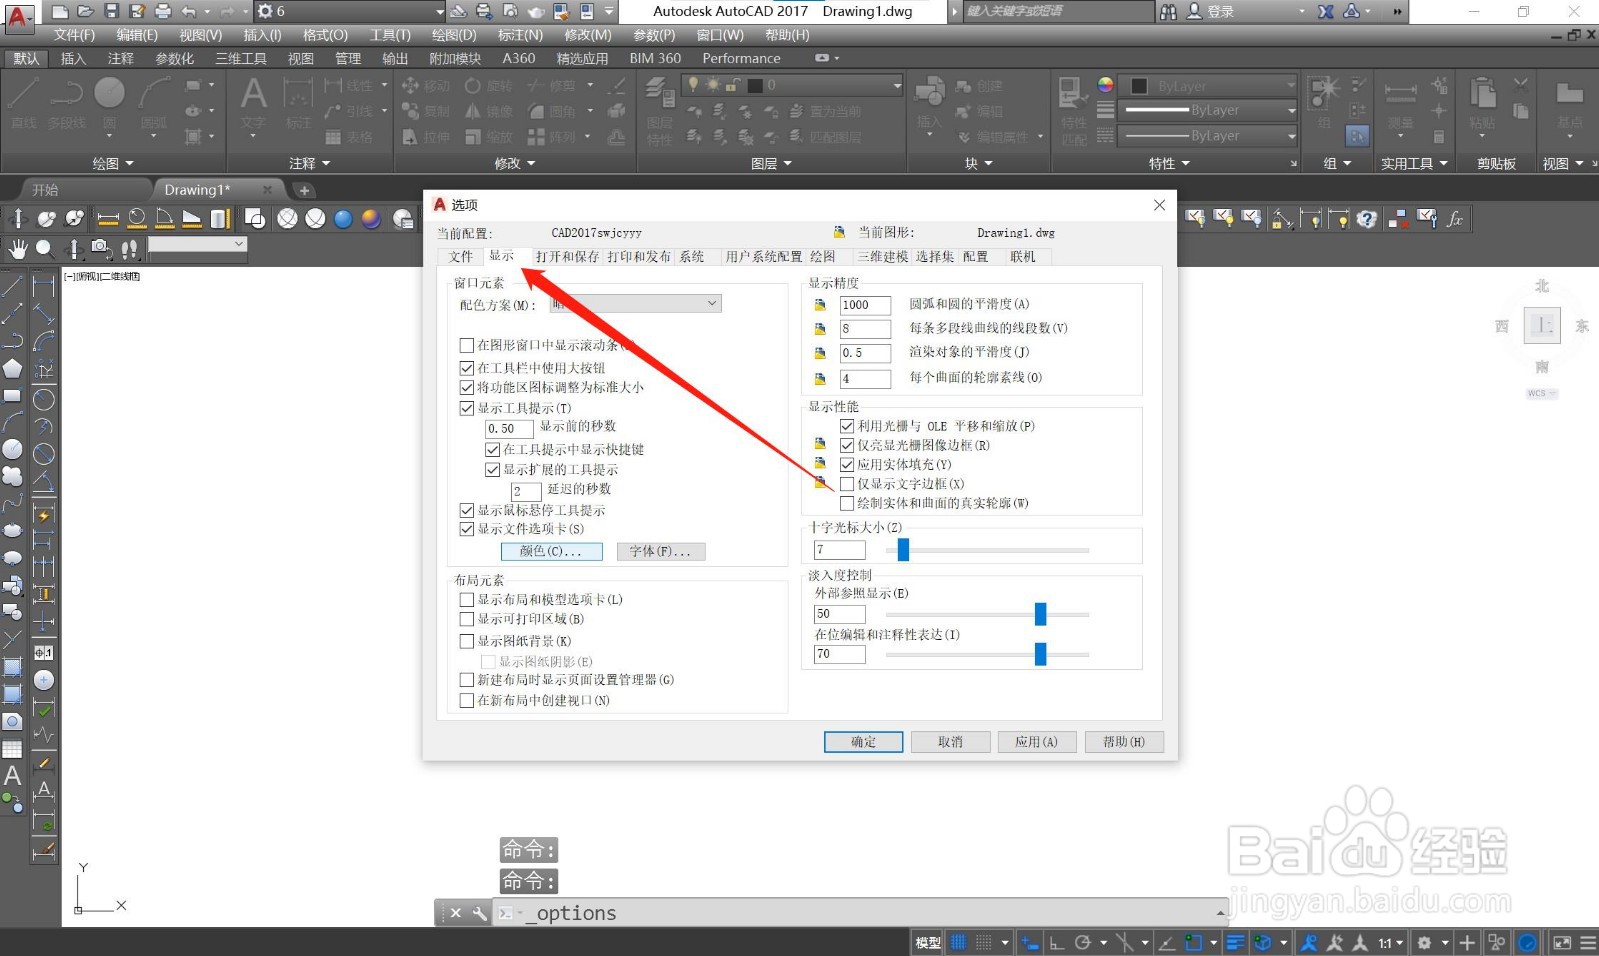
Task: Open Autodesk Exchange X icon
Action: click(x=1326, y=11)
